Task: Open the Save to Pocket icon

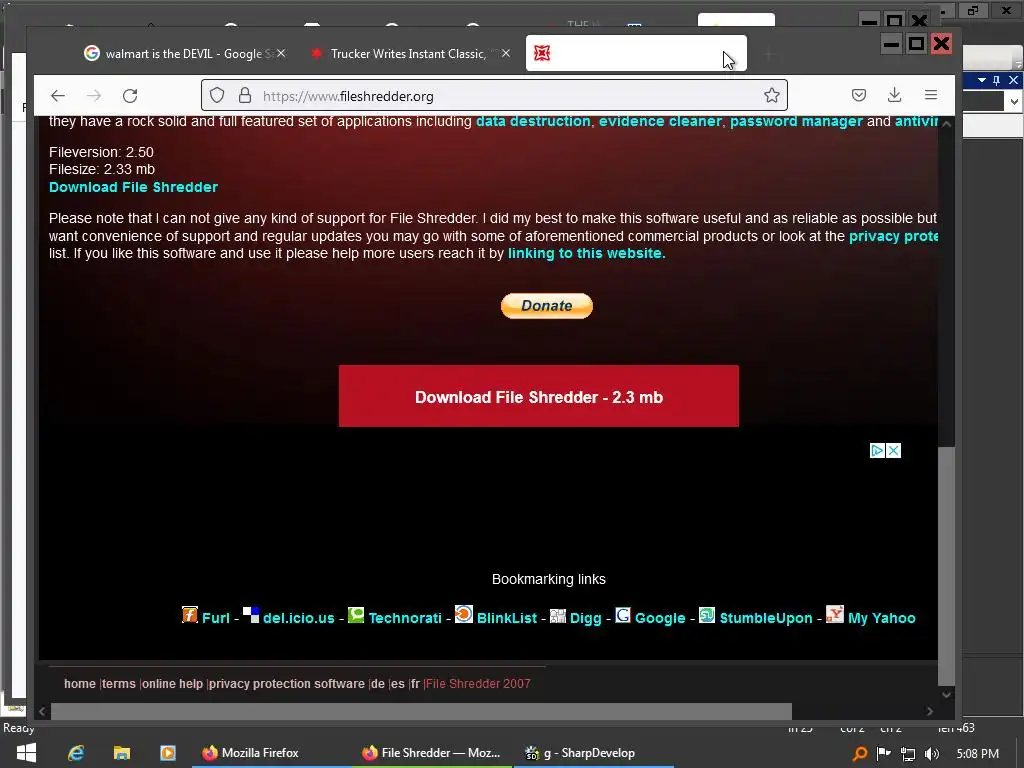Action: (x=859, y=96)
